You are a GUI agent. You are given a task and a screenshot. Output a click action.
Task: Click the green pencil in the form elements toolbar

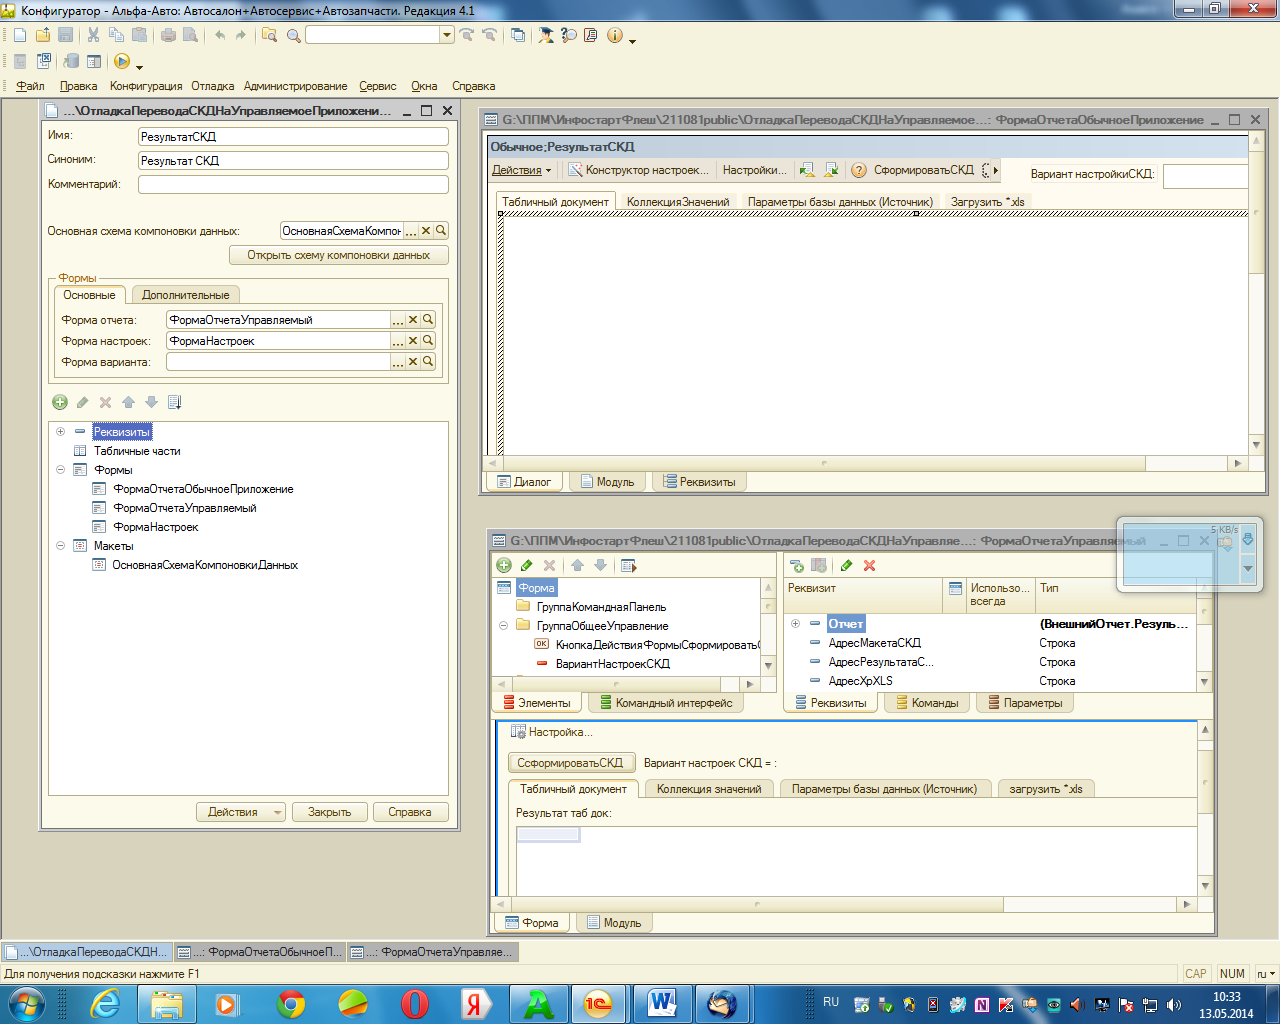click(x=527, y=565)
